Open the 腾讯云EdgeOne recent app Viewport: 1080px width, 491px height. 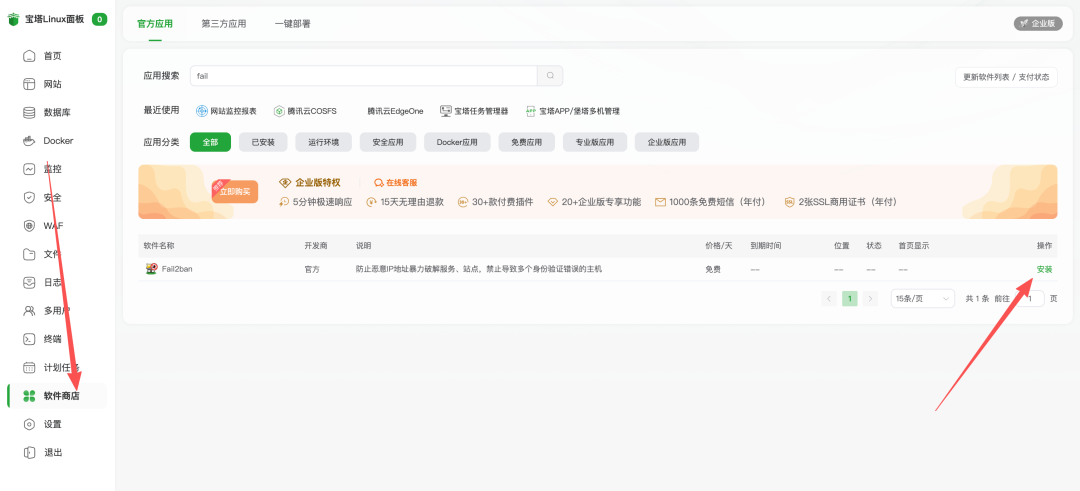click(x=395, y=111)
